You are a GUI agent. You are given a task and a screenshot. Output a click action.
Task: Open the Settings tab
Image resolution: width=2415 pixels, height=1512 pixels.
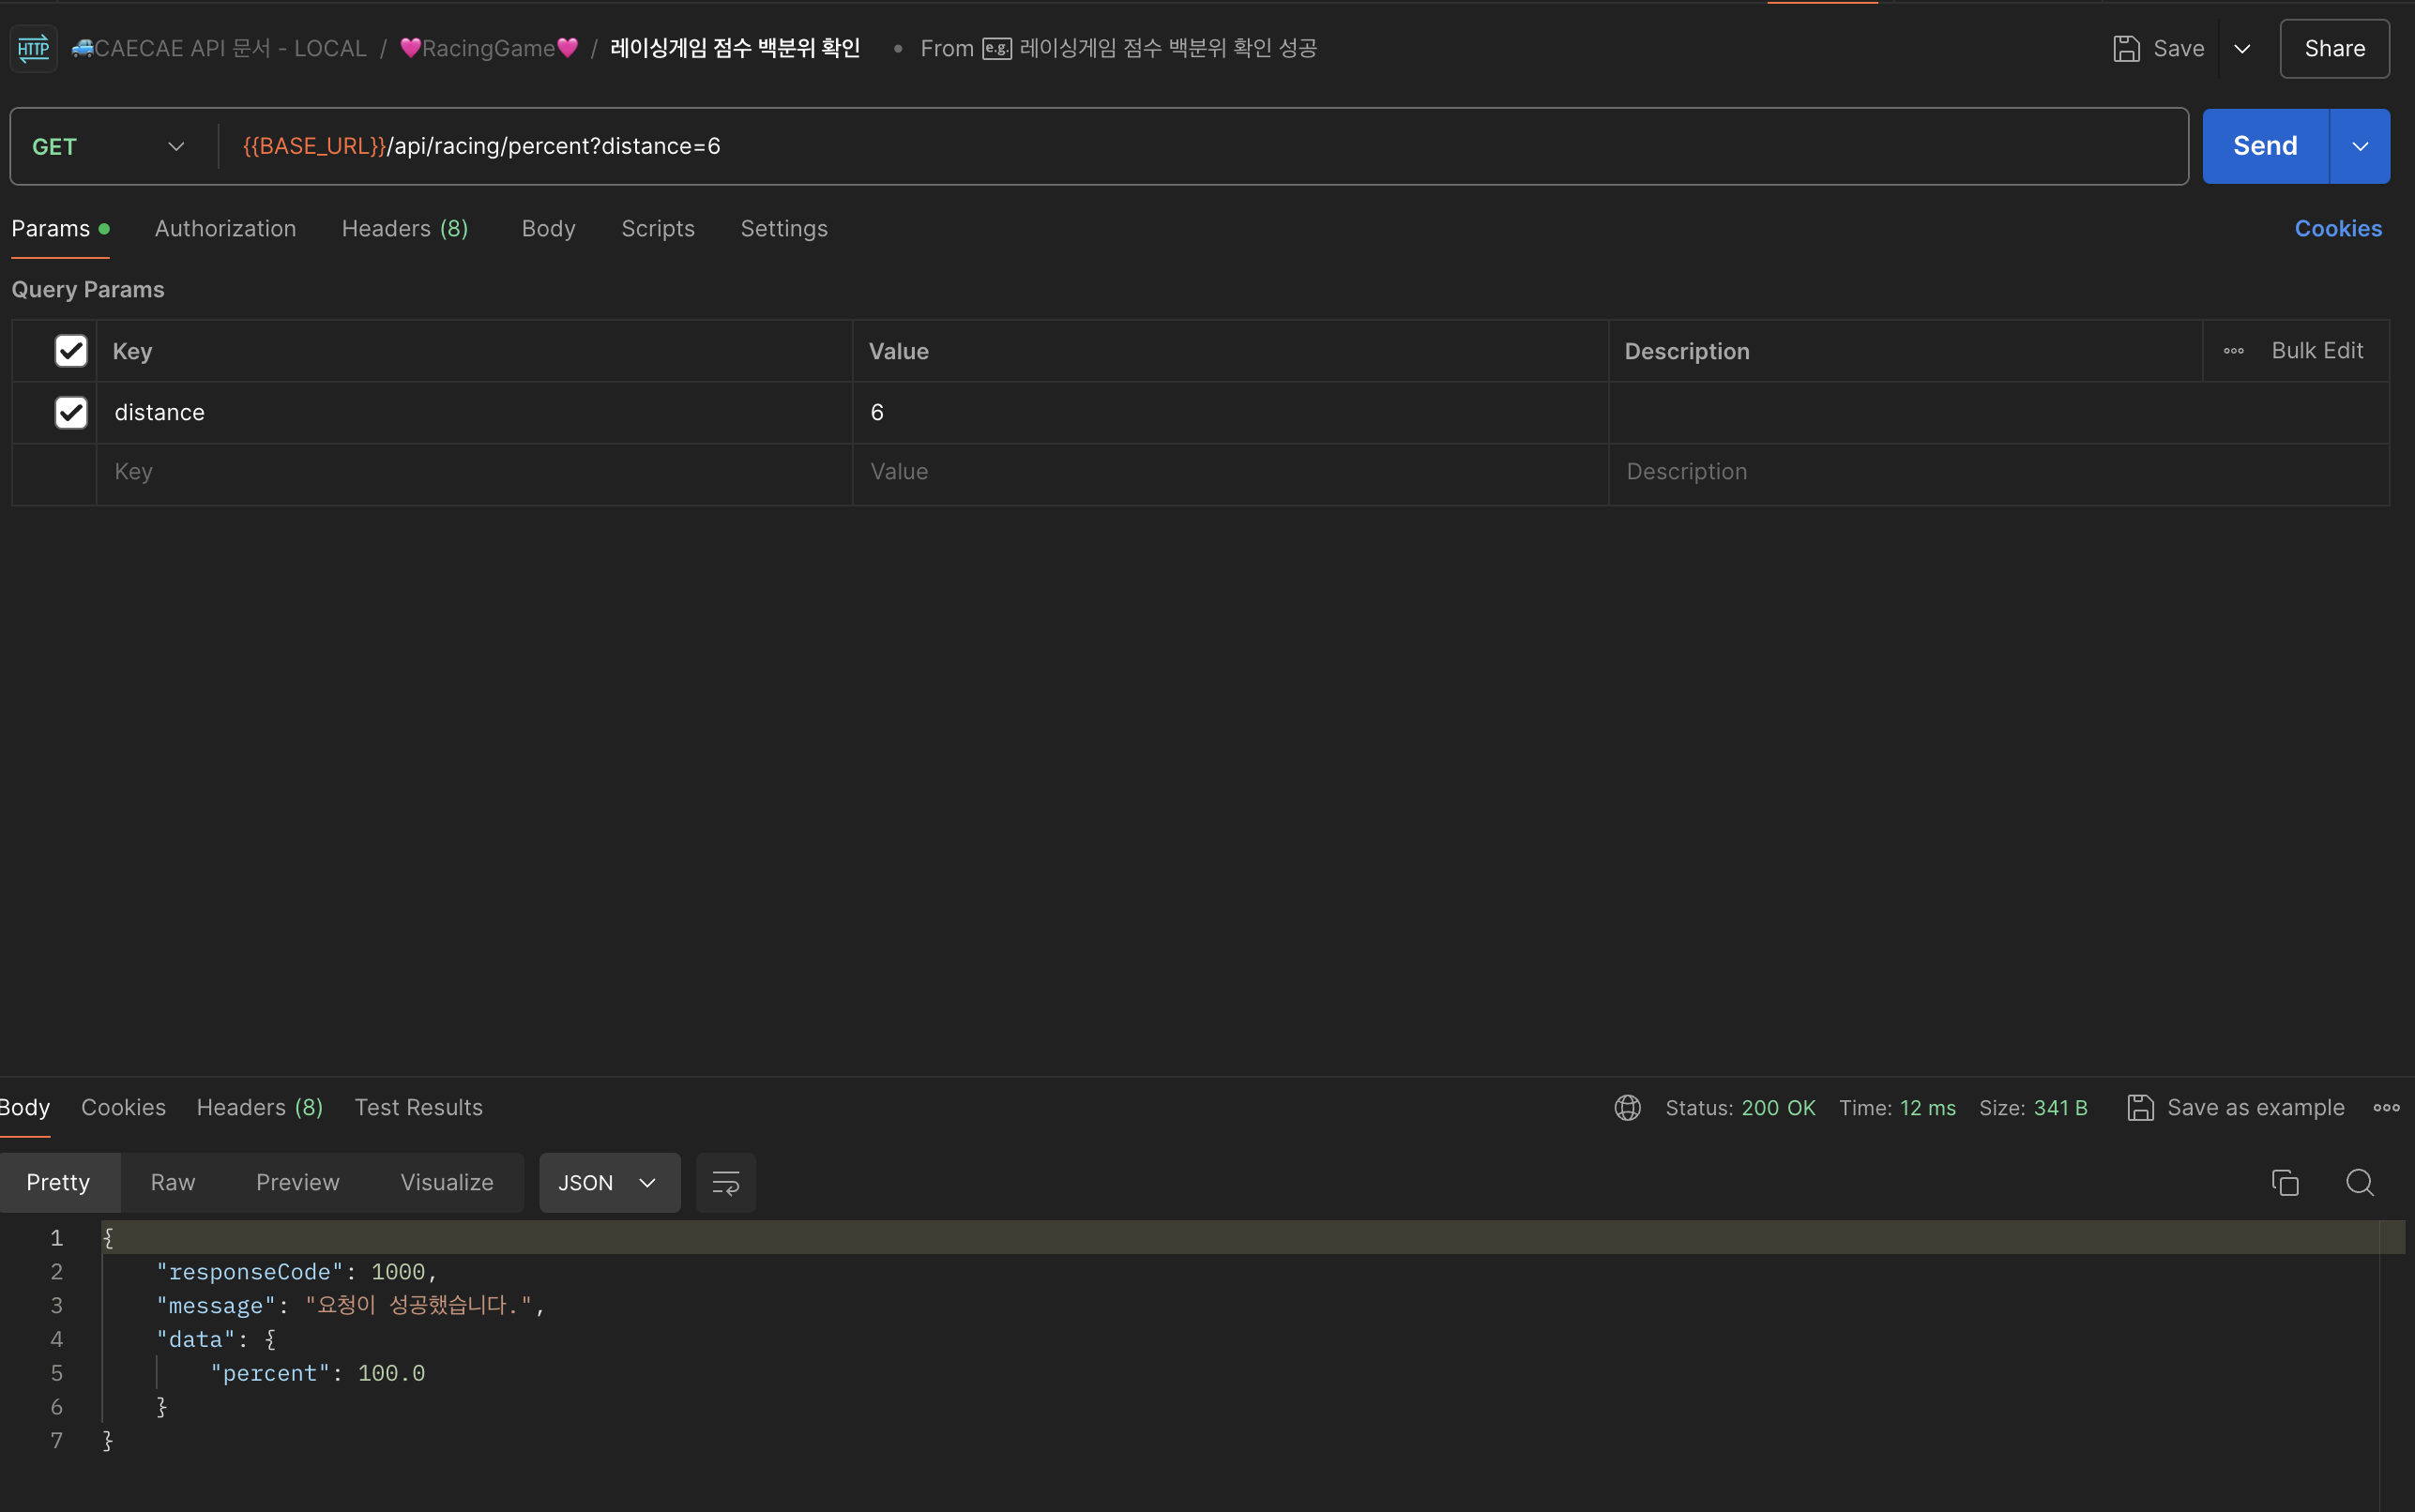pyautogui.click(x=784, y=228)
